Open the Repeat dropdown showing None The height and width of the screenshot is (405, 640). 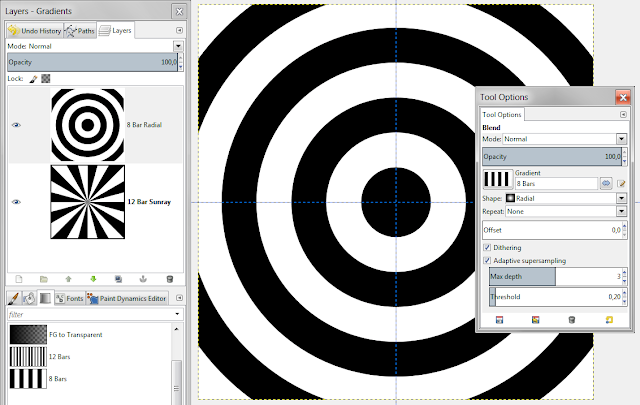tap(621, 211)
